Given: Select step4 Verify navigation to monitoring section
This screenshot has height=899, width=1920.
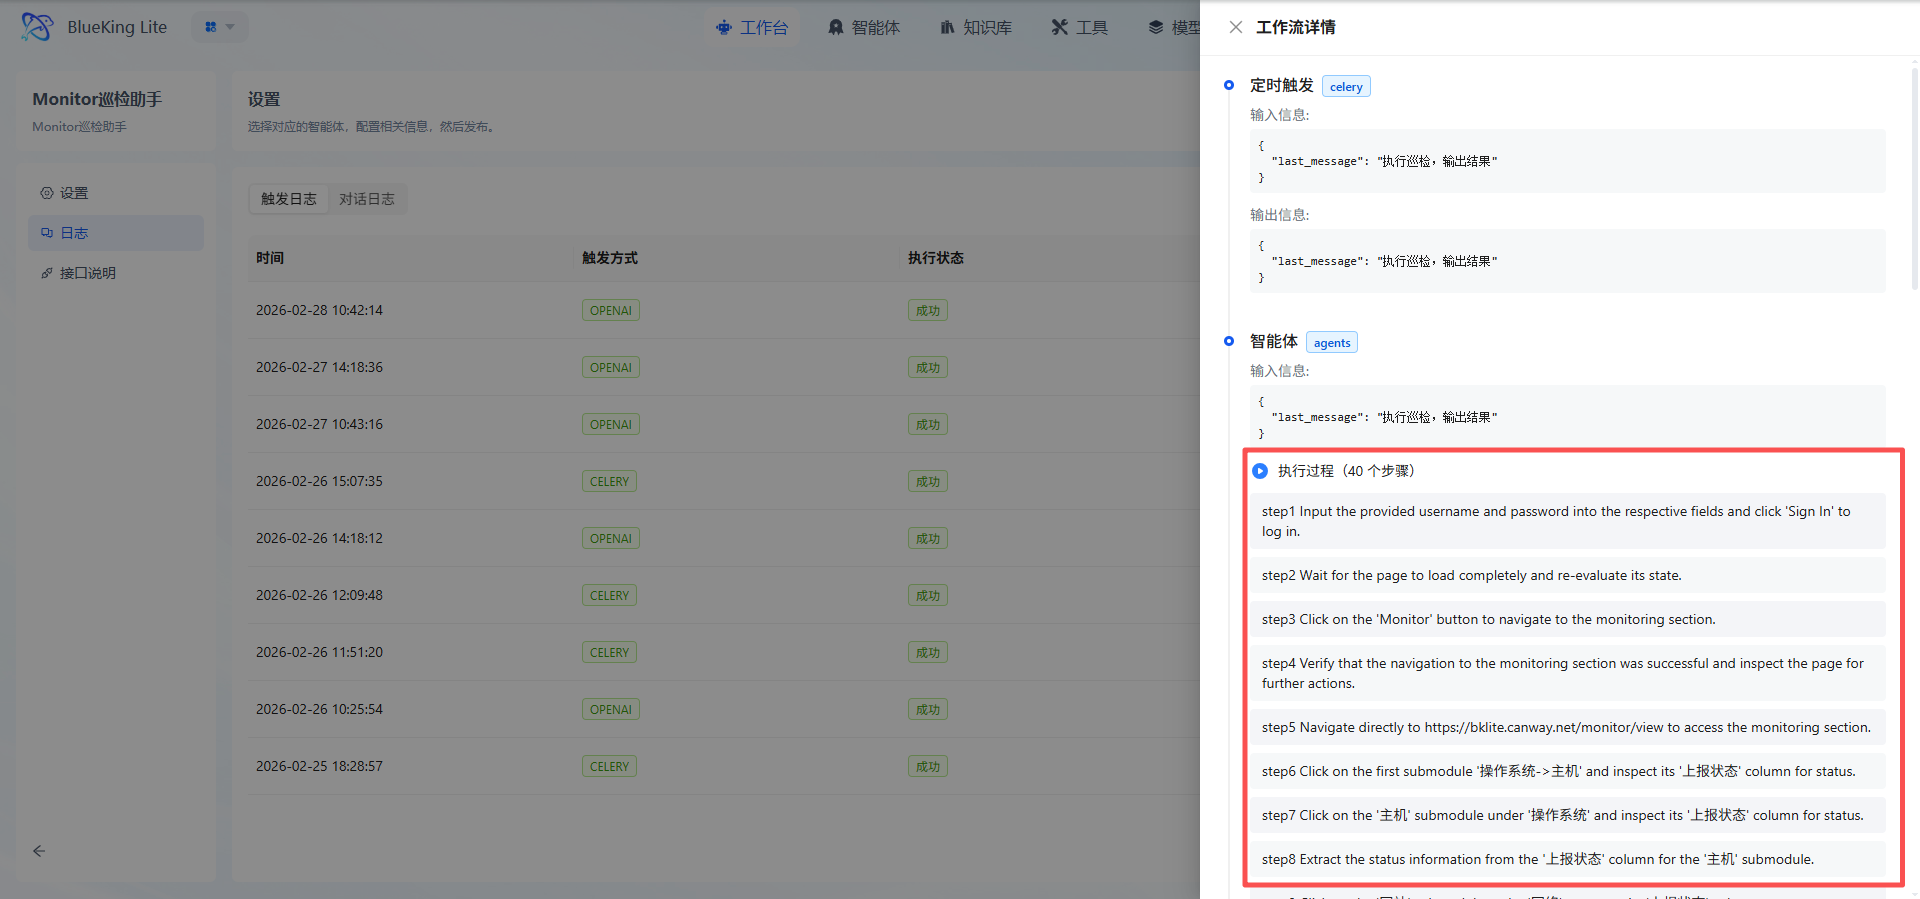Looking at the screenshot, I should point(1568,673).
